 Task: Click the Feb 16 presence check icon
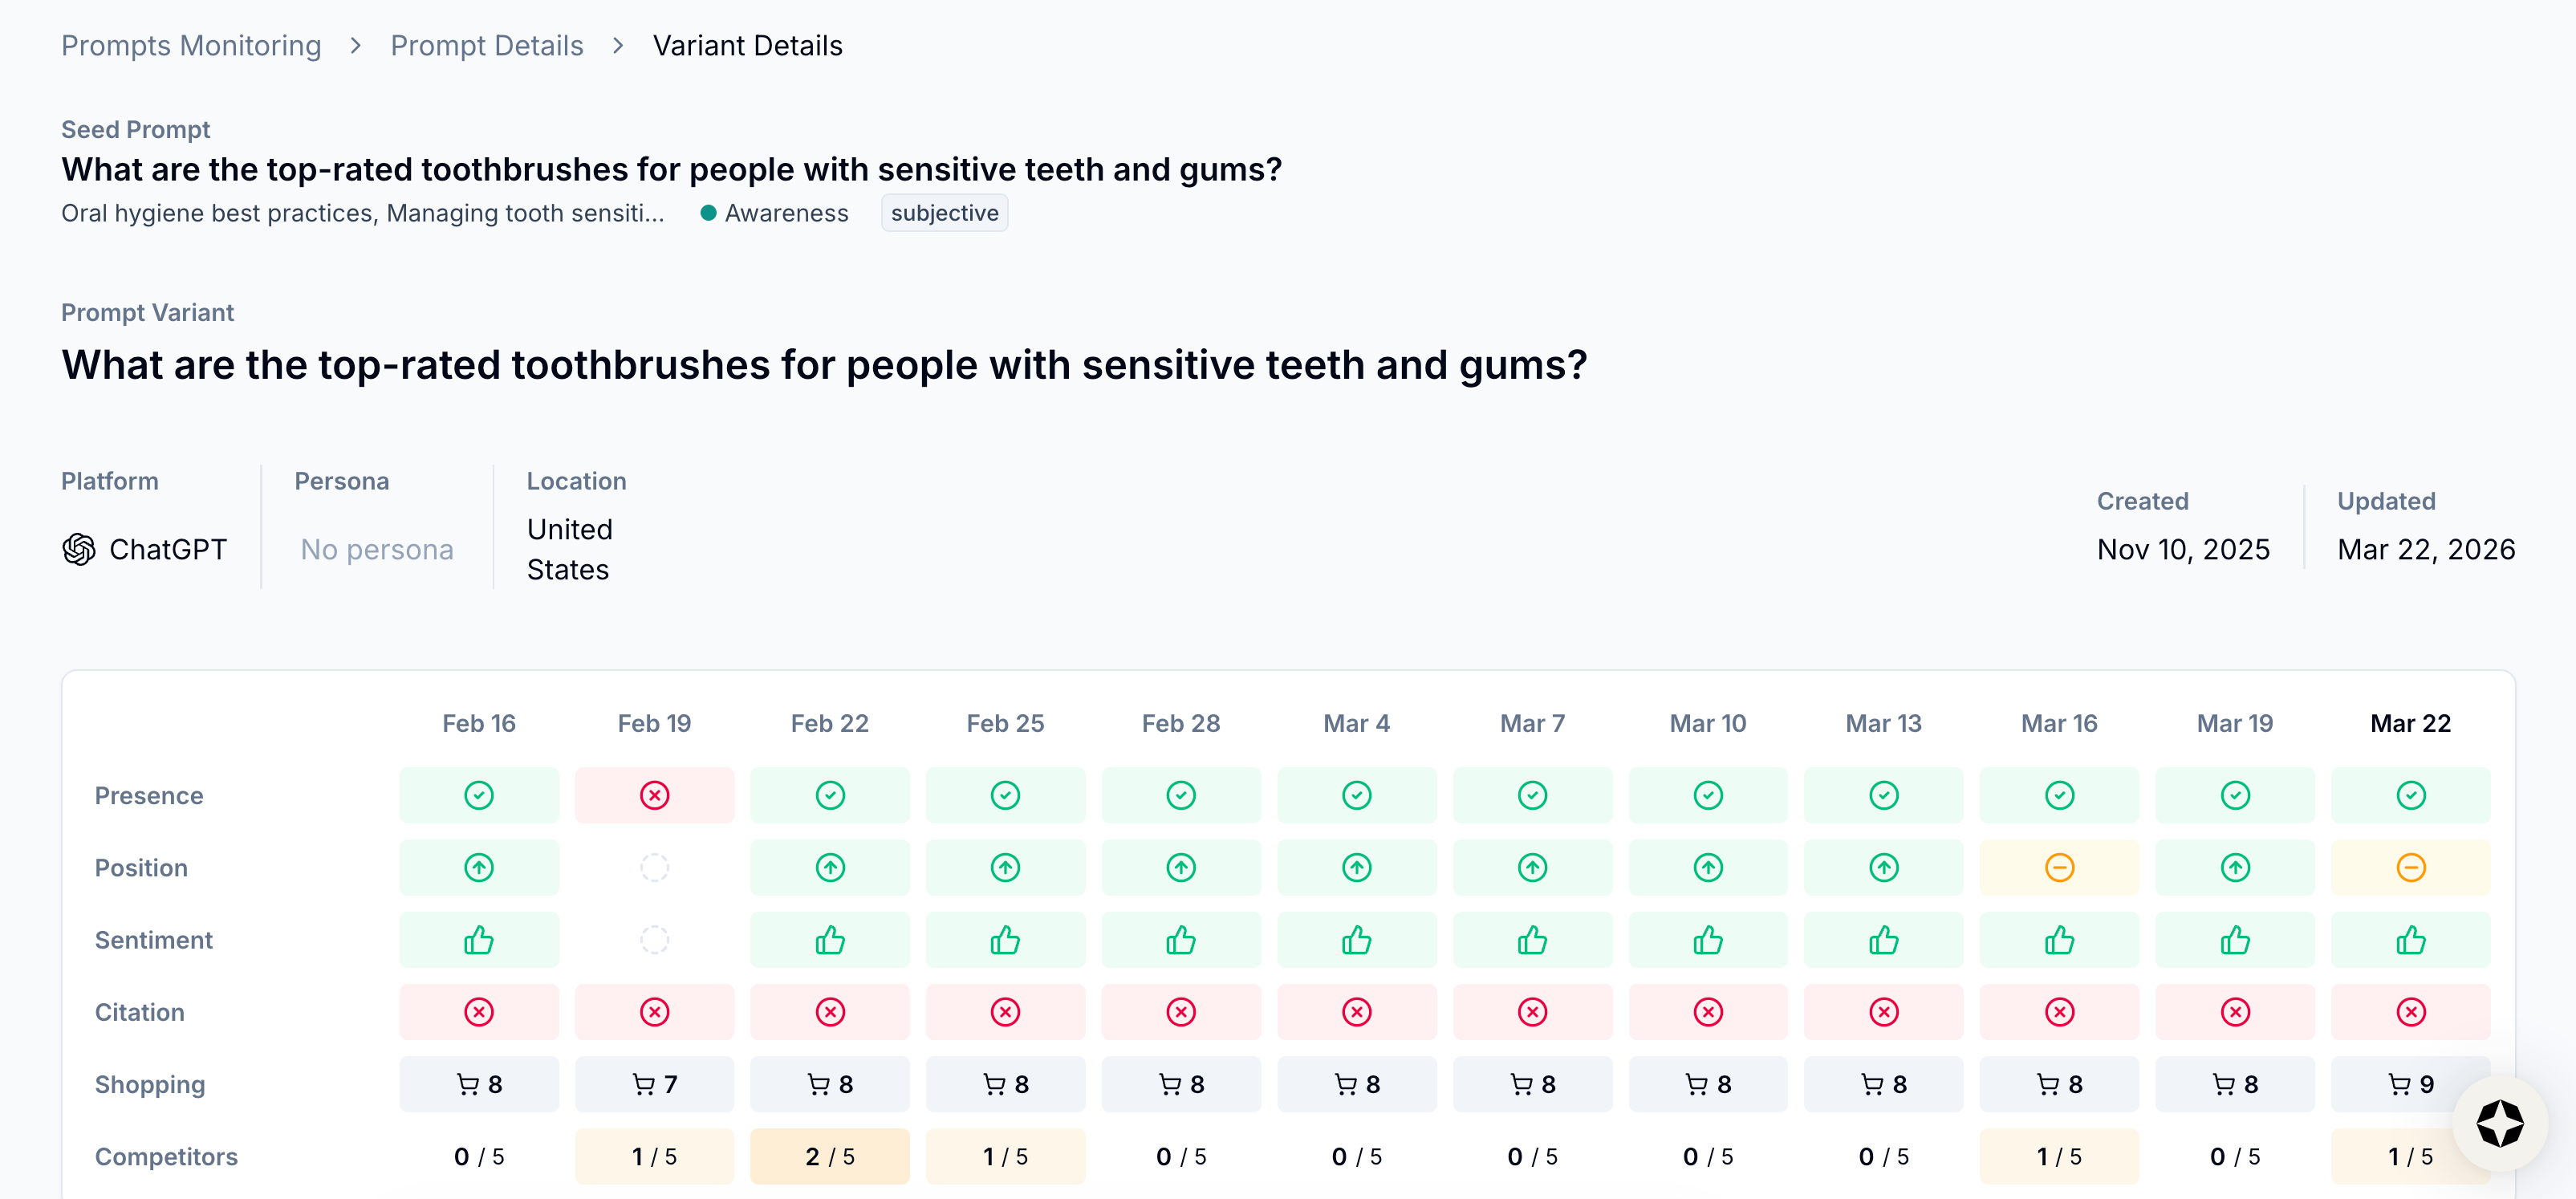tap(479, 795)
